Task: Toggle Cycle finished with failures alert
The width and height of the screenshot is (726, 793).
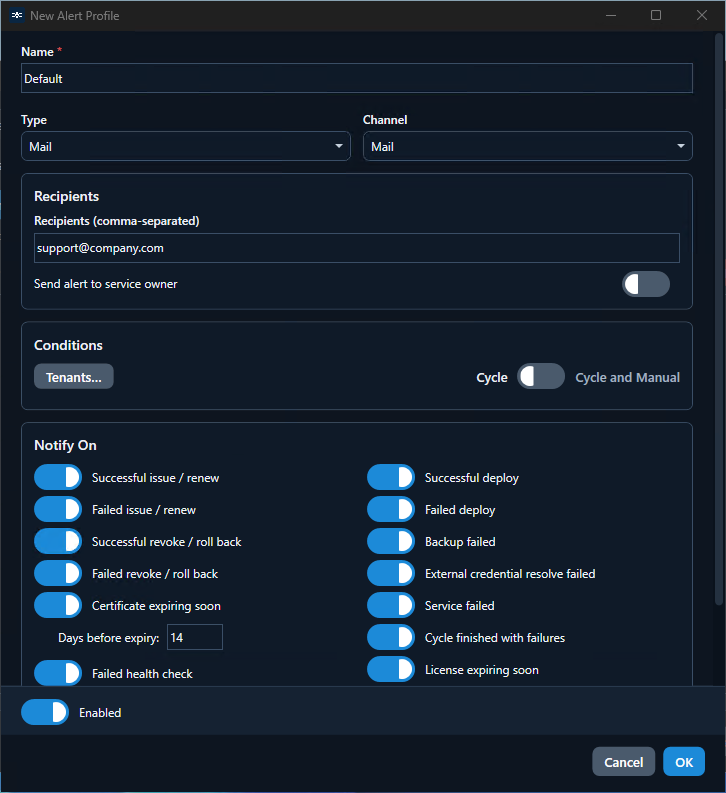Action: [391, 637]
